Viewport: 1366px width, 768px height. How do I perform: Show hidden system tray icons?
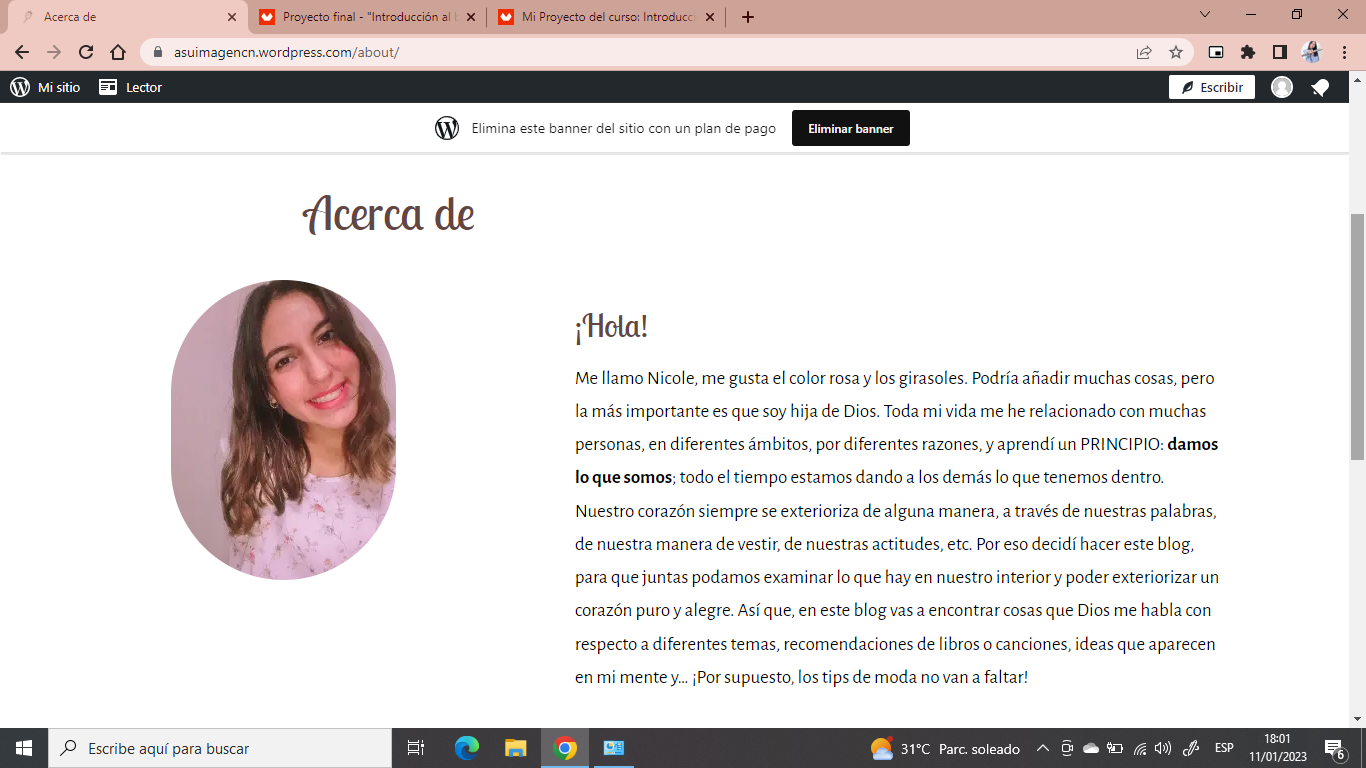pyautogui.click(x=1042, y=748)
